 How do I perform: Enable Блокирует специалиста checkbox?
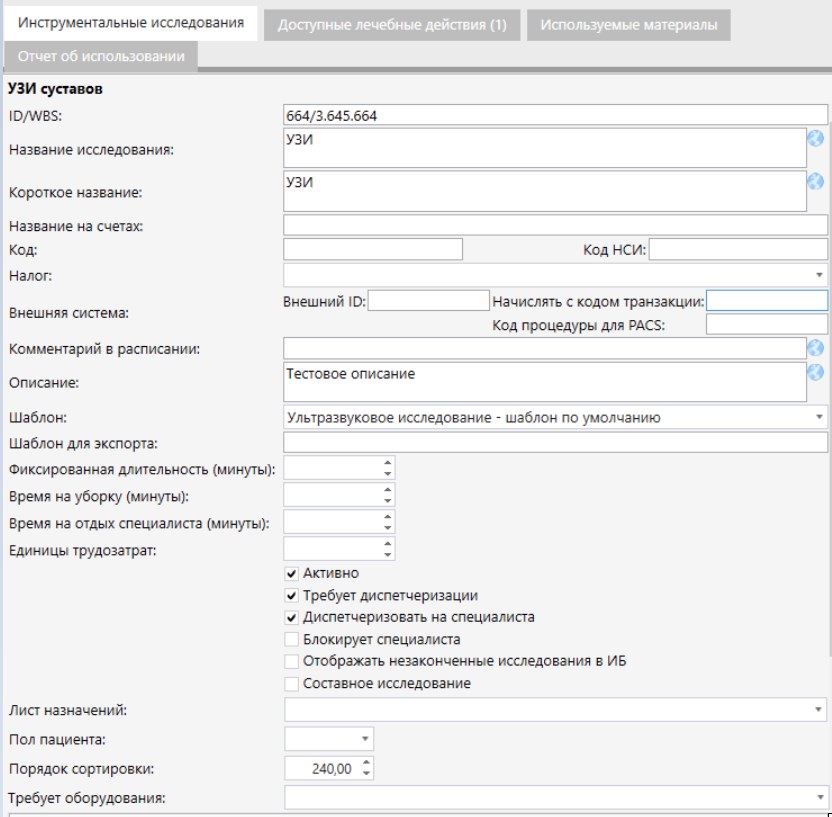click(292, 639)
